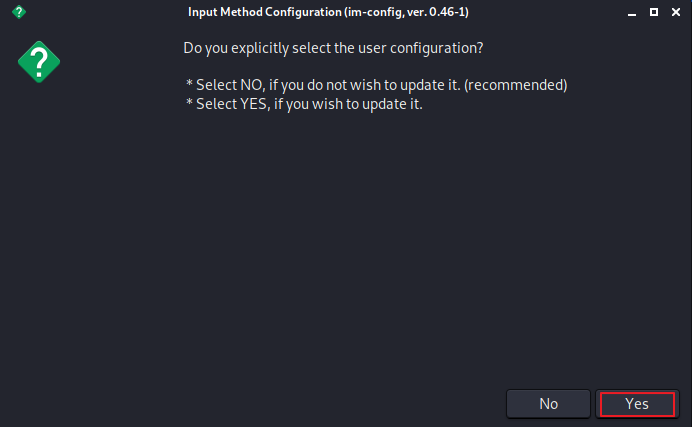Click empty title bar space left of the title
The height and width of the screenshot is (427, 692).
coord(100,12)
